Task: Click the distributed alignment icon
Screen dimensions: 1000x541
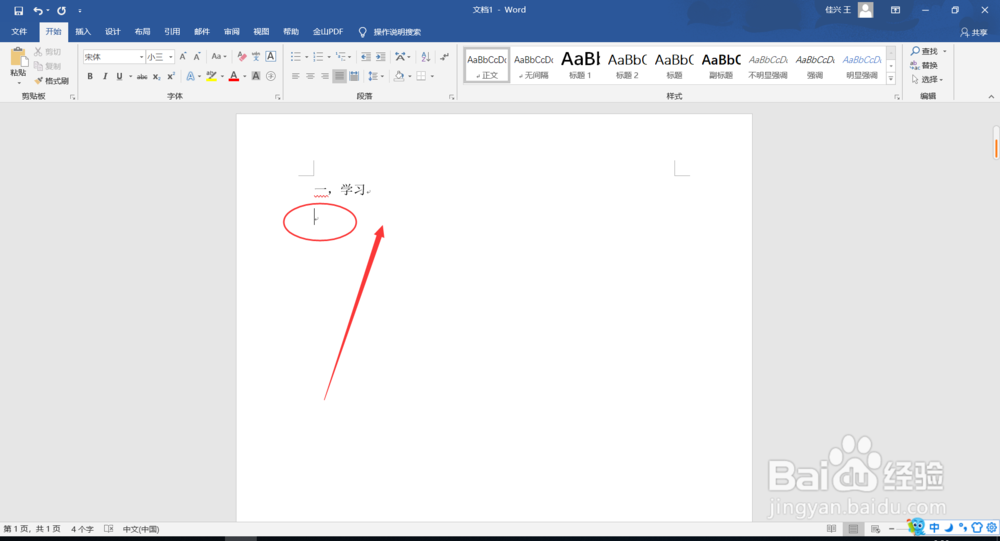Action: pos(355,77)
